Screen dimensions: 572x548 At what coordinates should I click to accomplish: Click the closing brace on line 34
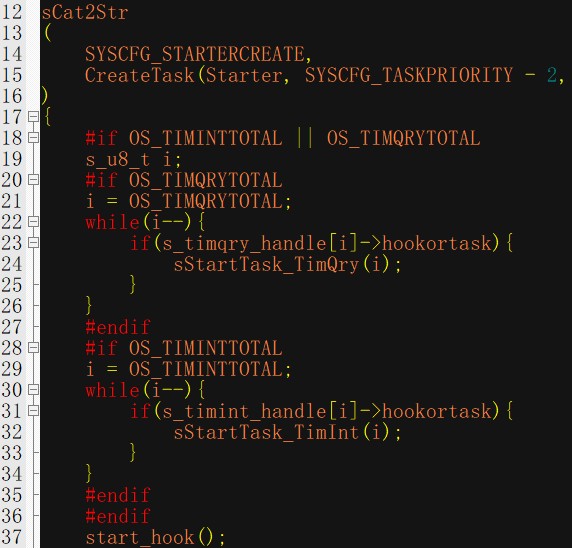pos(89,474)
